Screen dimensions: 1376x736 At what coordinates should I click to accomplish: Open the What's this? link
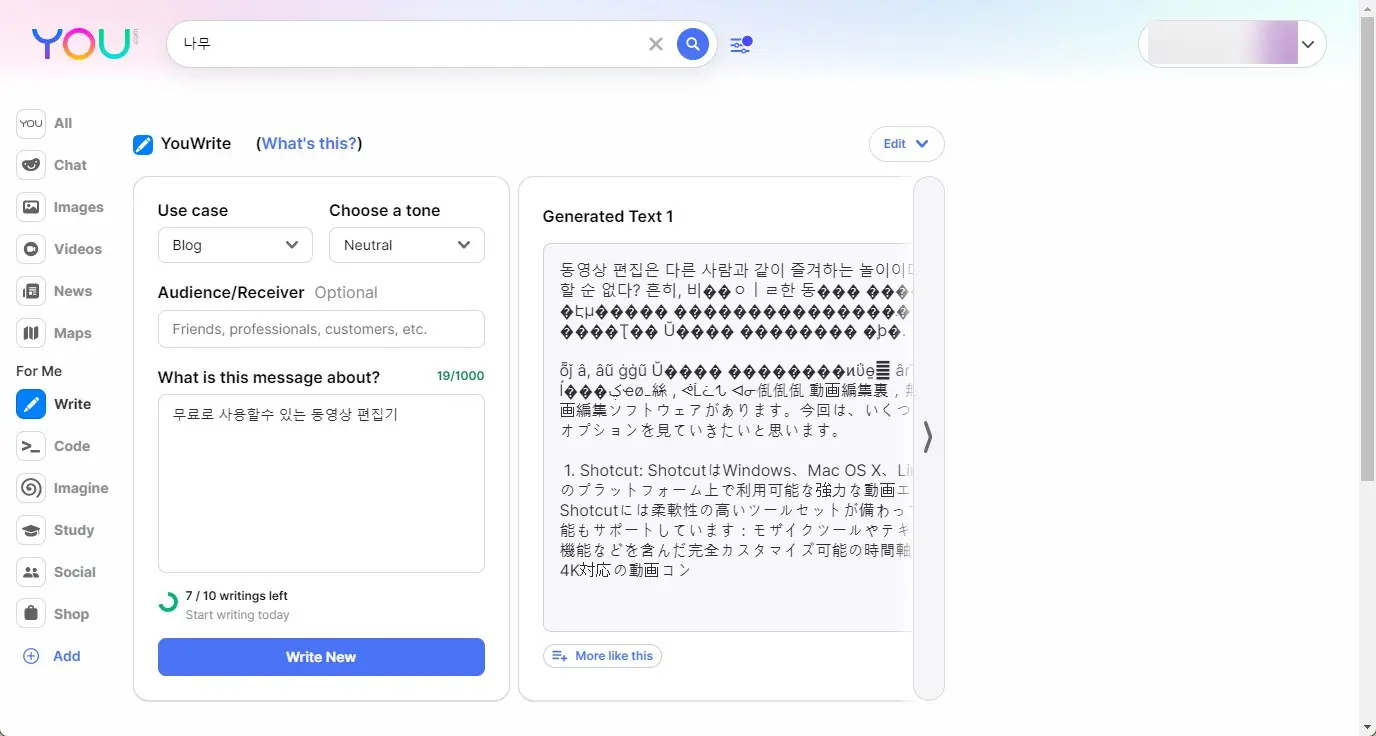tap(310, 143)
